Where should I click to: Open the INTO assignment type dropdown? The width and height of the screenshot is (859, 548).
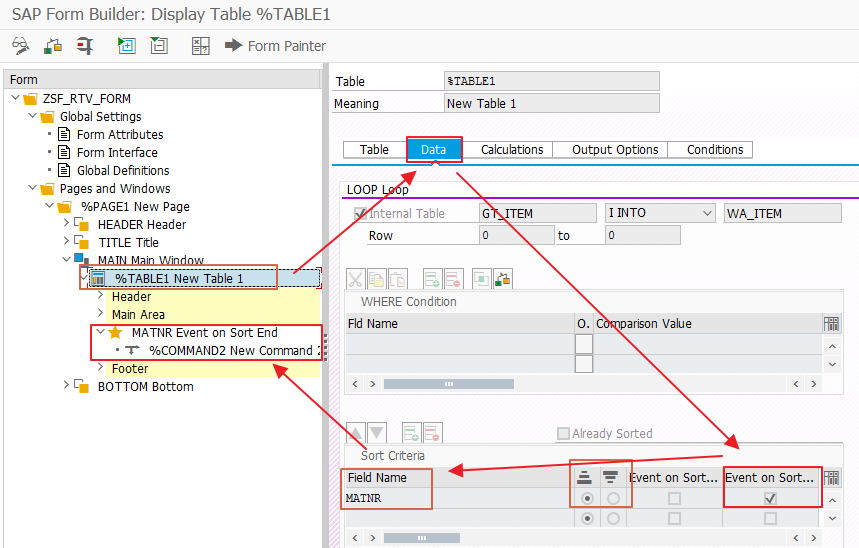pyautogui.click(x=707, y=213)
